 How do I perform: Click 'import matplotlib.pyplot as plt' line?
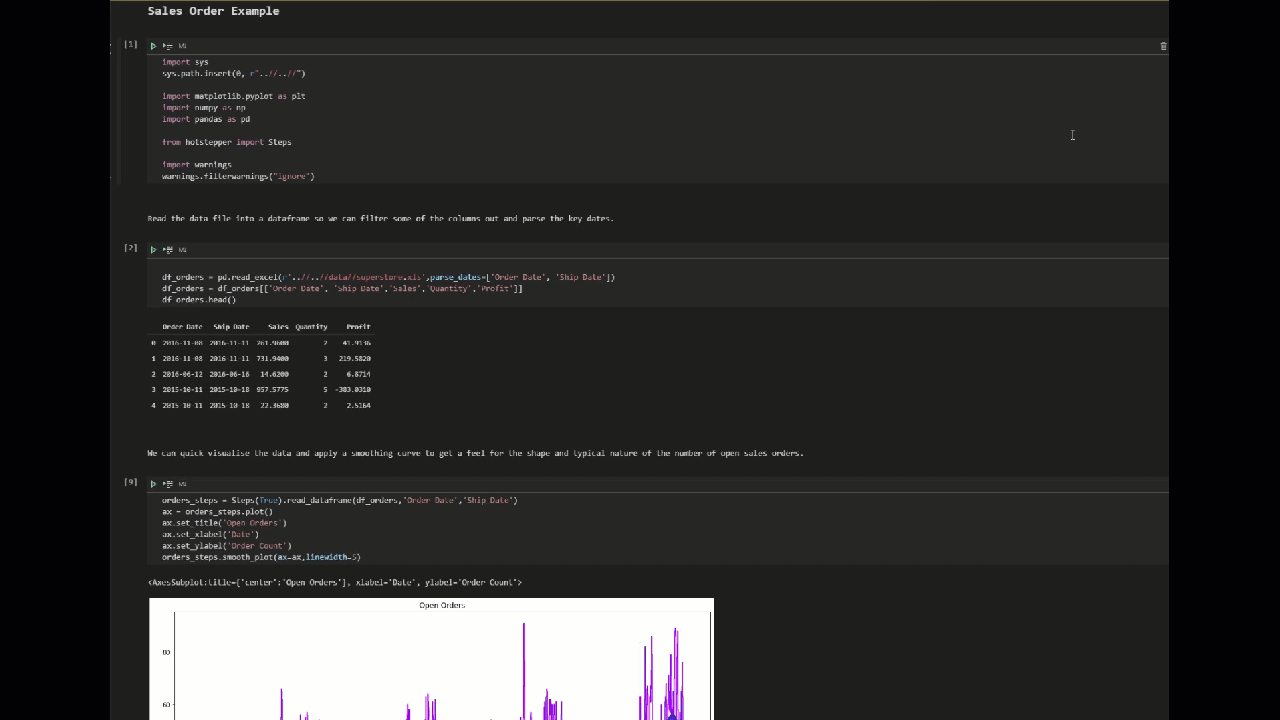click(x=234, y=96)
